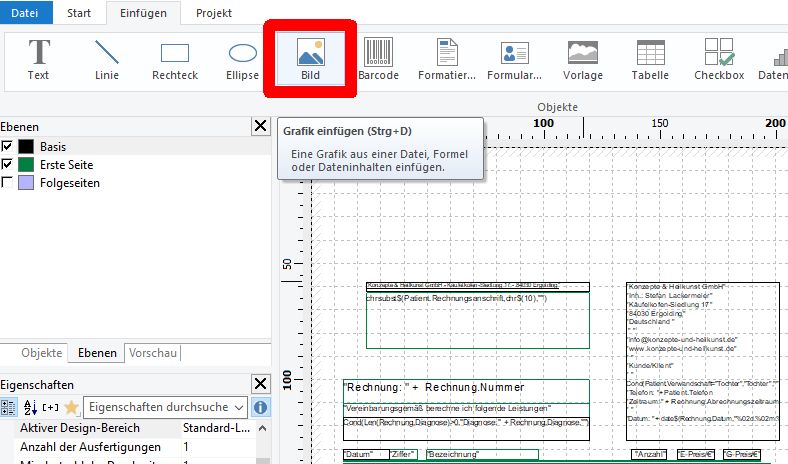
Task: Add a Vorlage template object
Action: tap(583, 58)
